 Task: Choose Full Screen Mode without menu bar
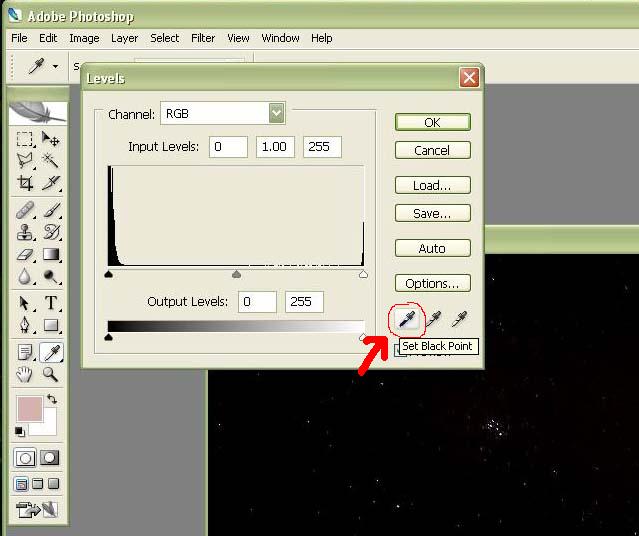click(x=53, y=484)
